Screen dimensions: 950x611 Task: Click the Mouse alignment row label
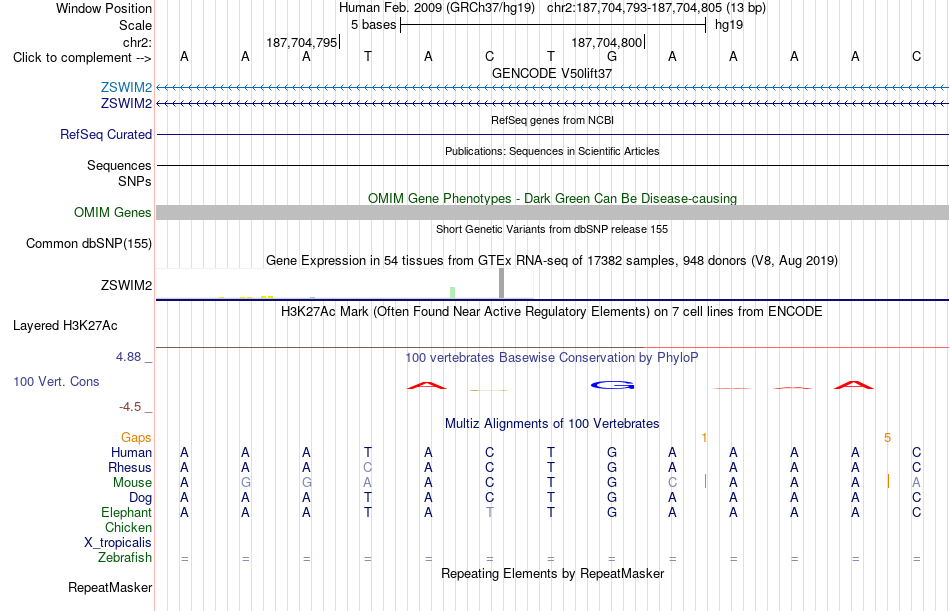pos(132,482)
